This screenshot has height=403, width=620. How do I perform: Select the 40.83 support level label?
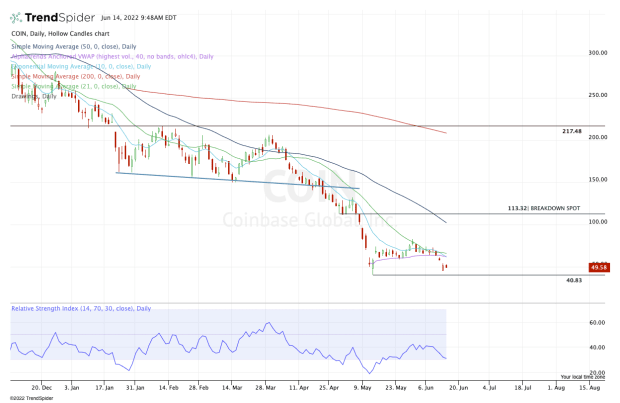click(574, 280)
